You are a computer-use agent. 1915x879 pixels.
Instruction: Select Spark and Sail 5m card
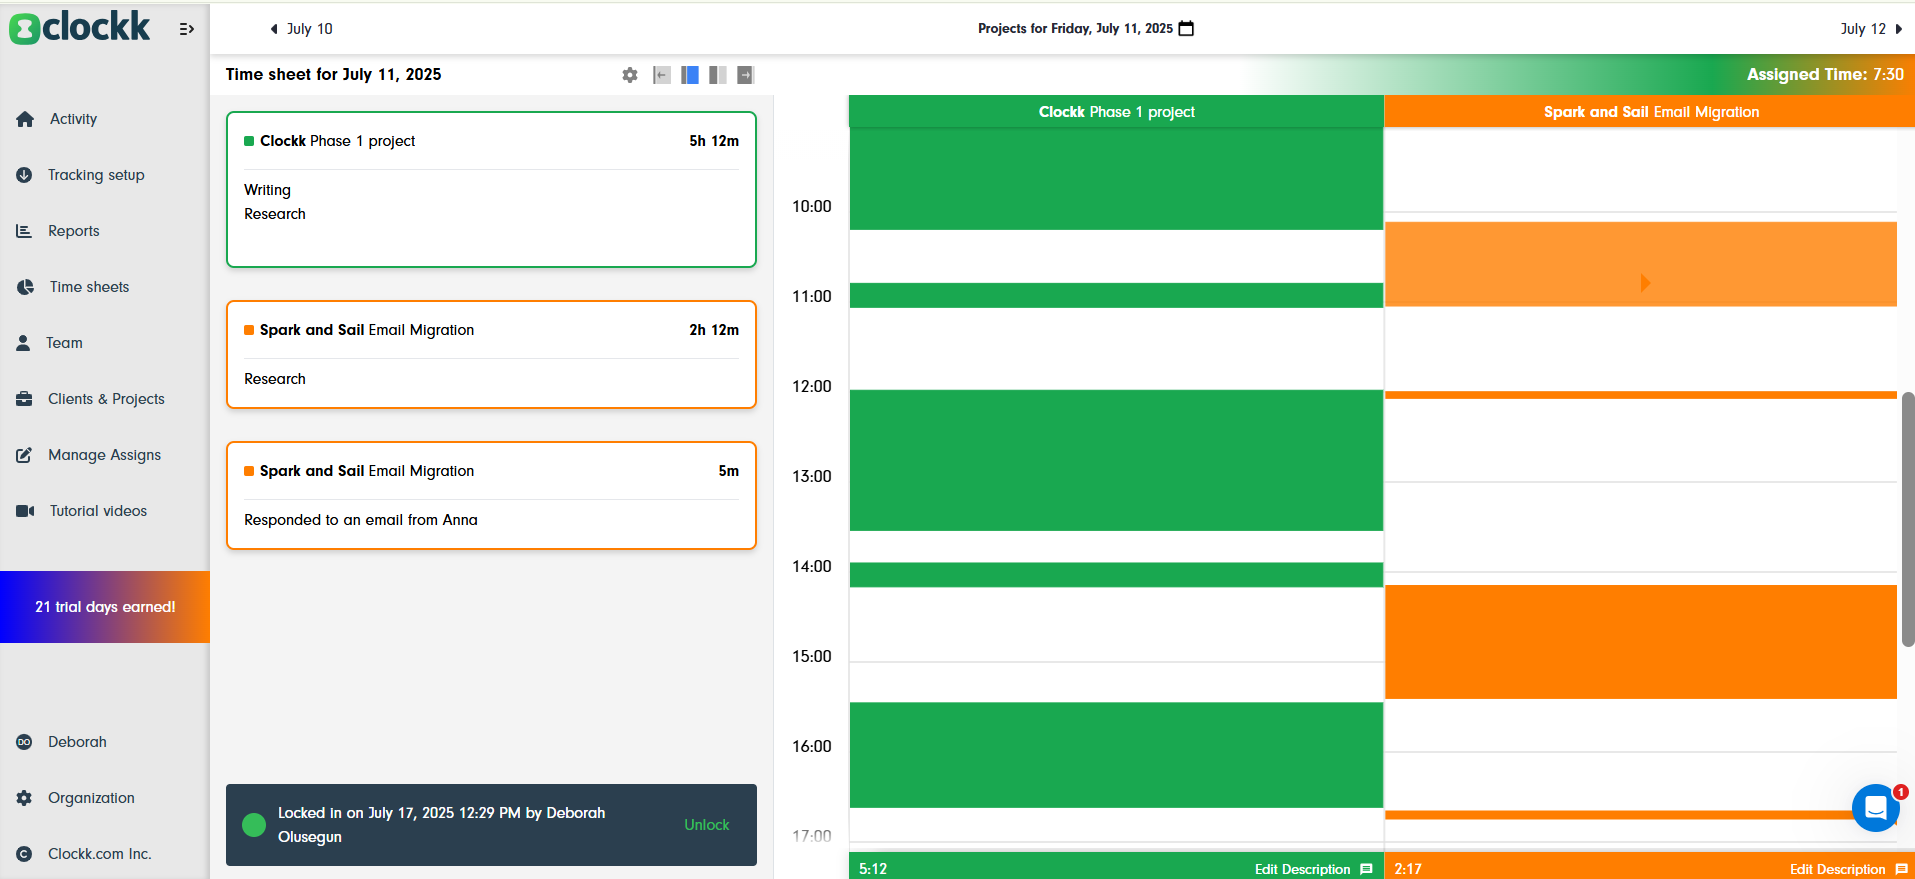tap(491, 496)
